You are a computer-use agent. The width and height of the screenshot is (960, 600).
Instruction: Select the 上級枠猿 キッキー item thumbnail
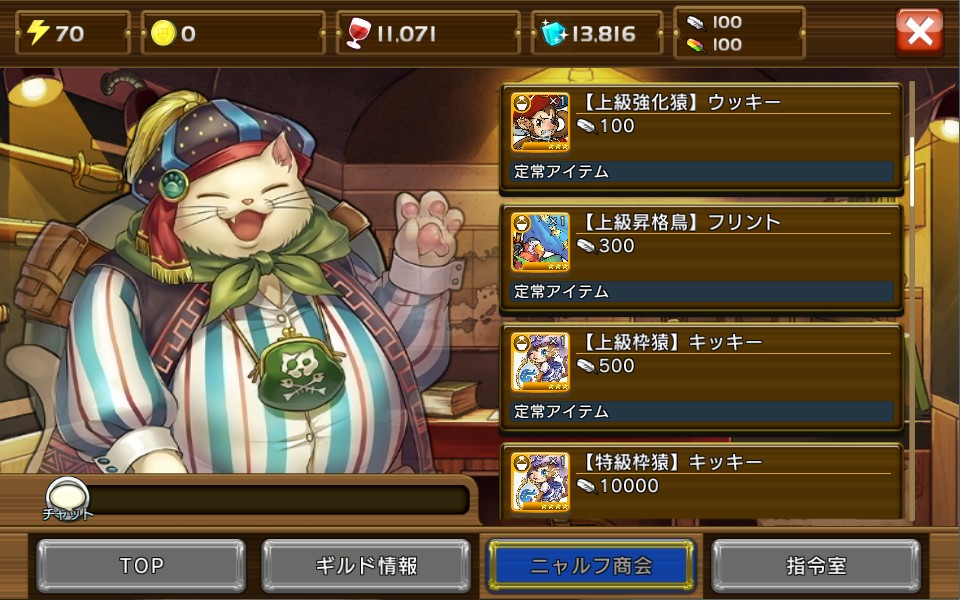point(540,362)
